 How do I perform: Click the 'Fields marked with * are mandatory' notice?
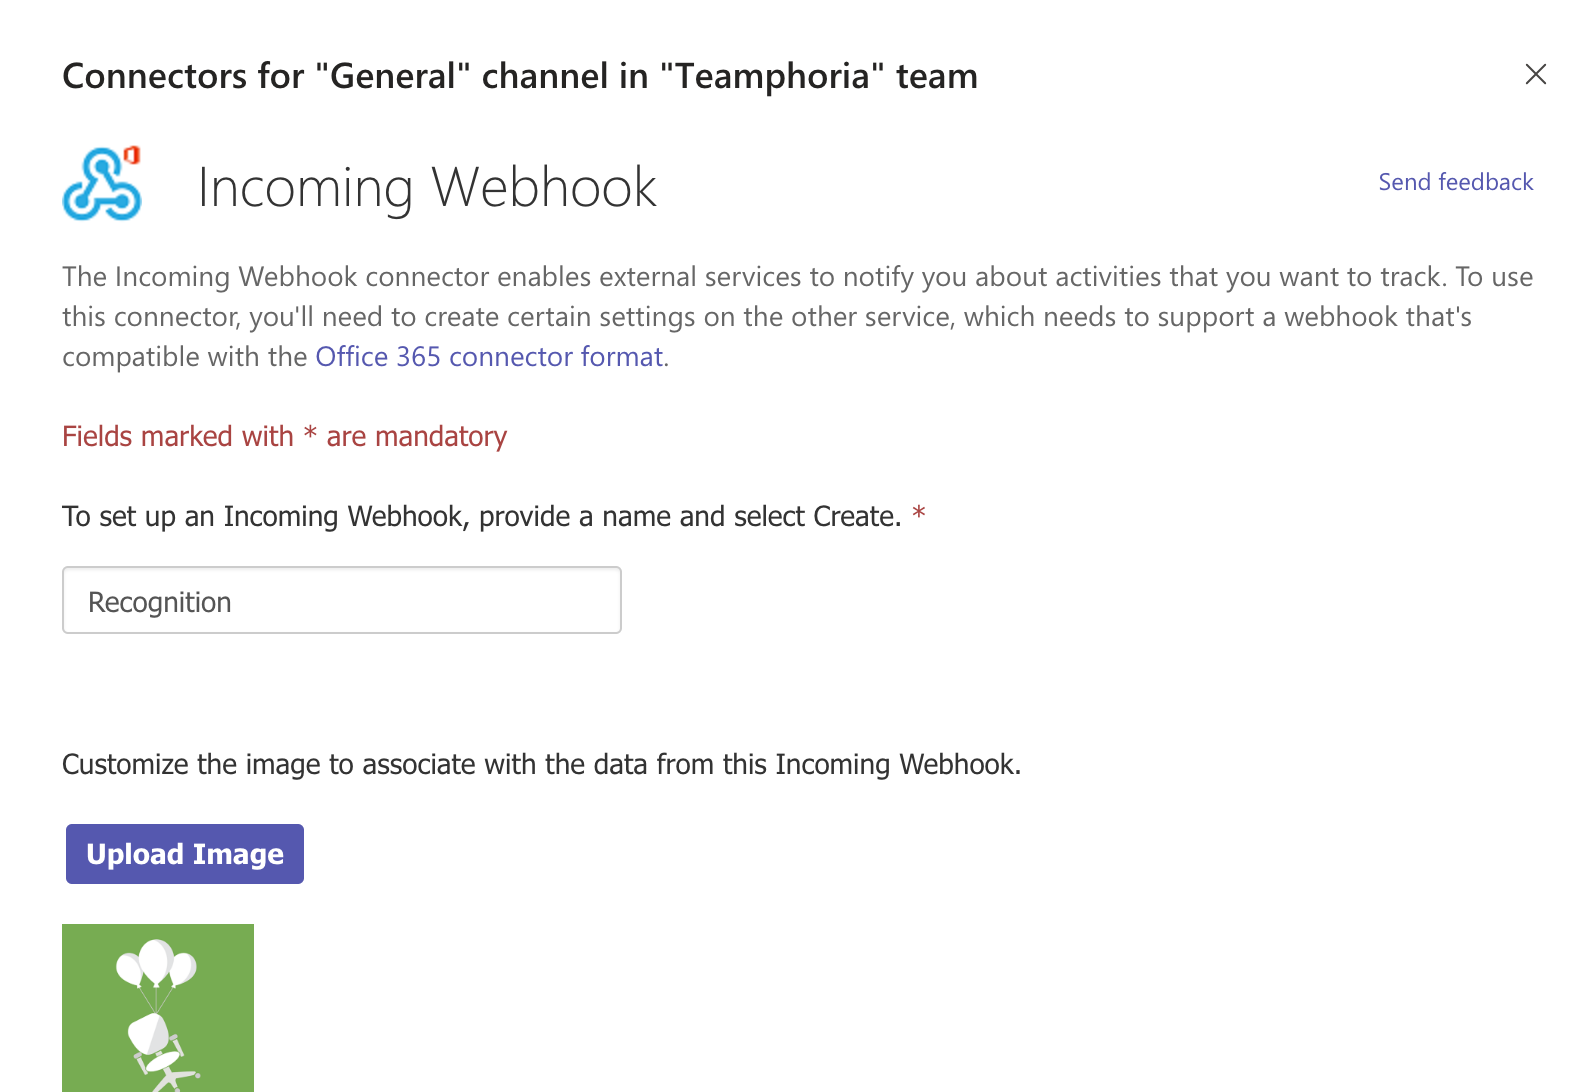285,437
